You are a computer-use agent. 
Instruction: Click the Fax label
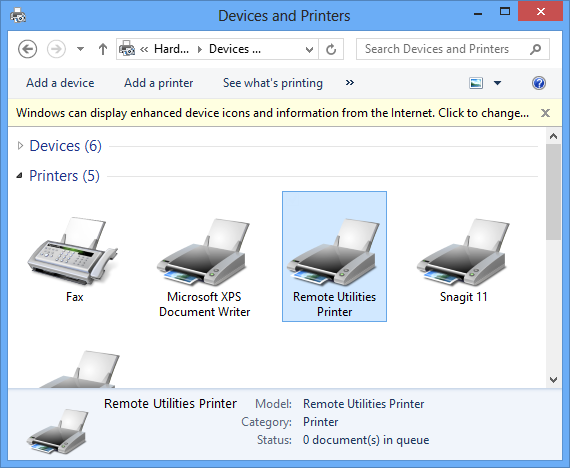(75, 297)
